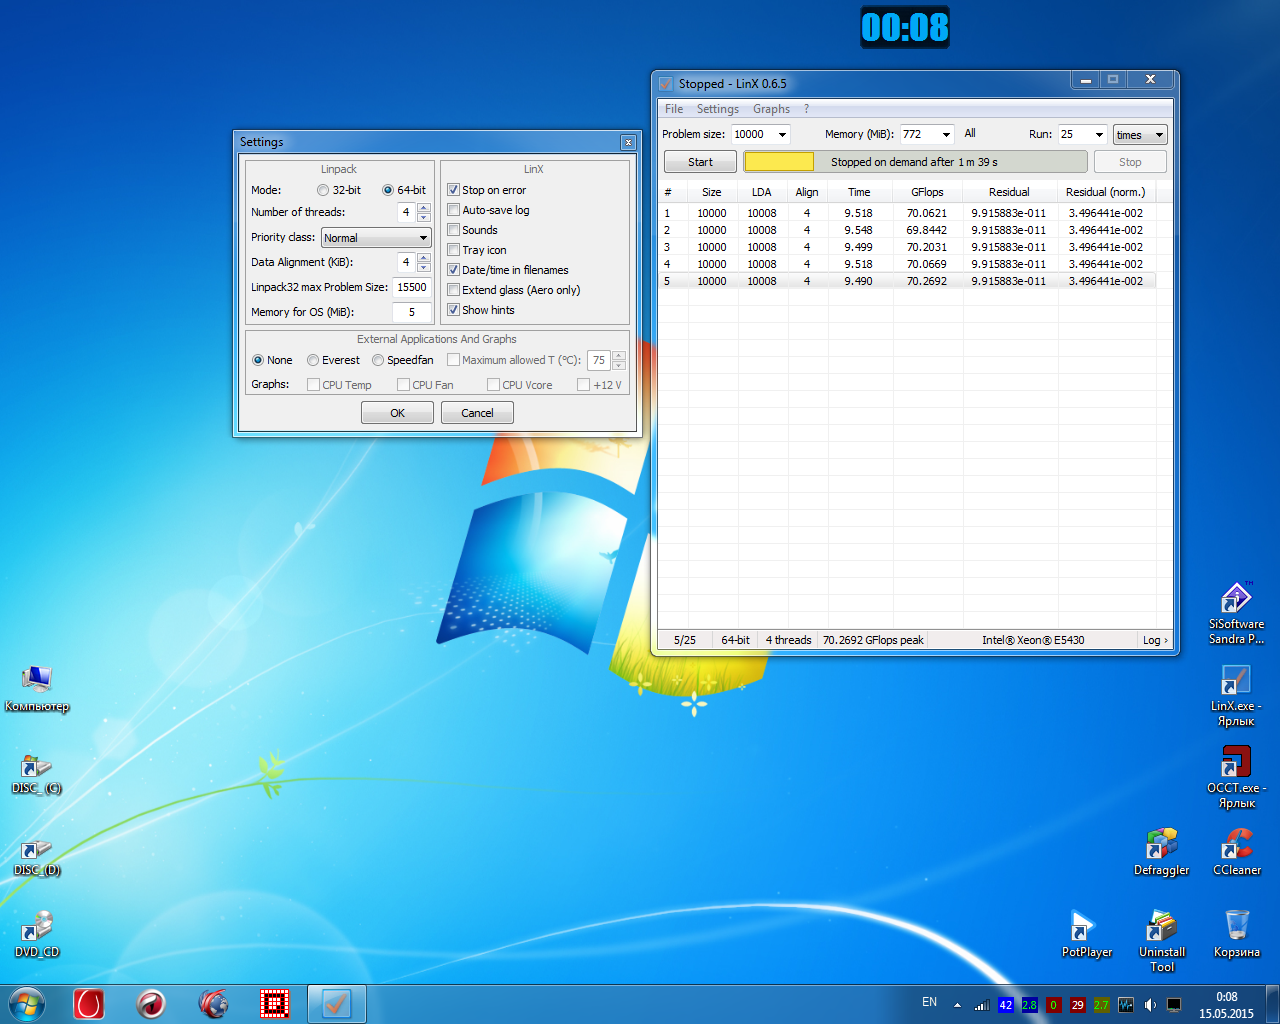Click the 70.2692 GFlops peak status entry

click(x=873, y=640)
